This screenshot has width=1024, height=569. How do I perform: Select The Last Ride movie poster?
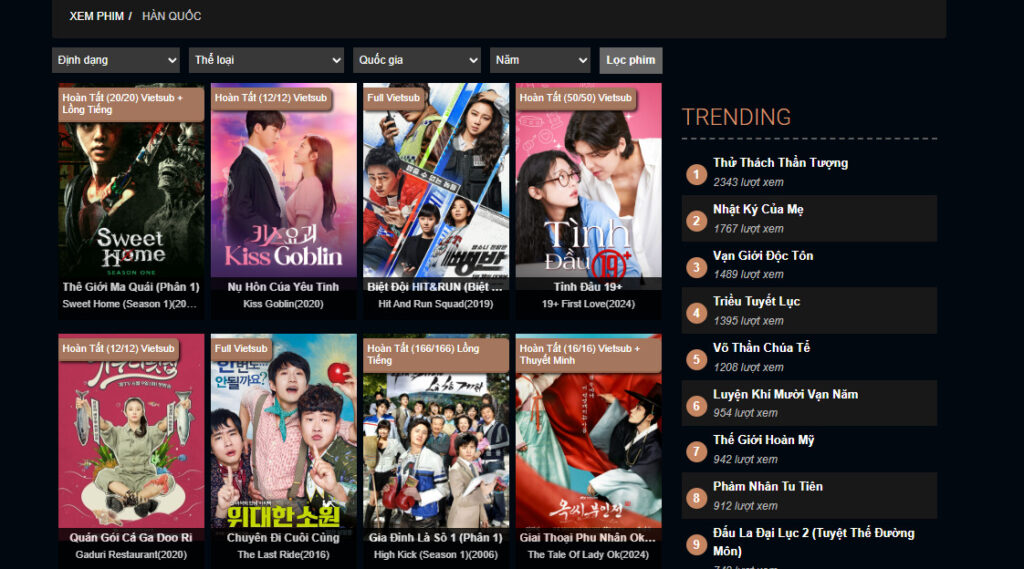(284, 440)
